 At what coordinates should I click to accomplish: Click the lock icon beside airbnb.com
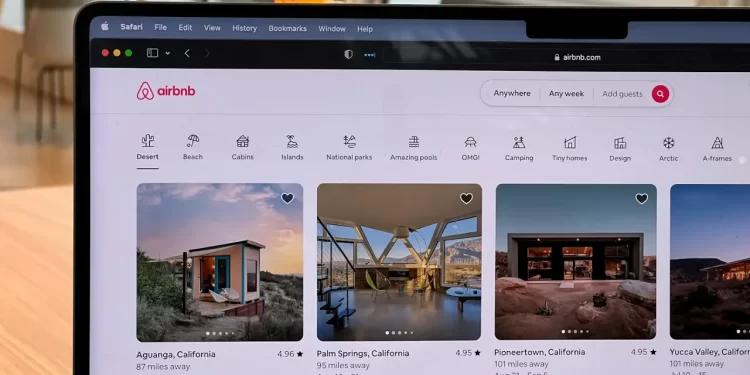pyautogui.click(x=557, y=57)
